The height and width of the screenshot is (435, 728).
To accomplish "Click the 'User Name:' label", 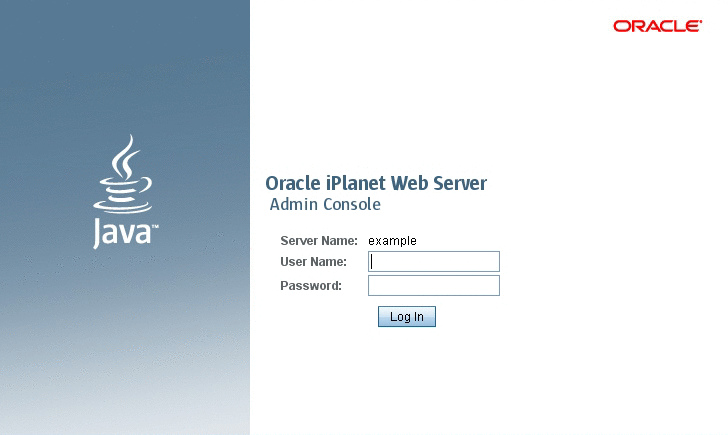I will (313, 262).
